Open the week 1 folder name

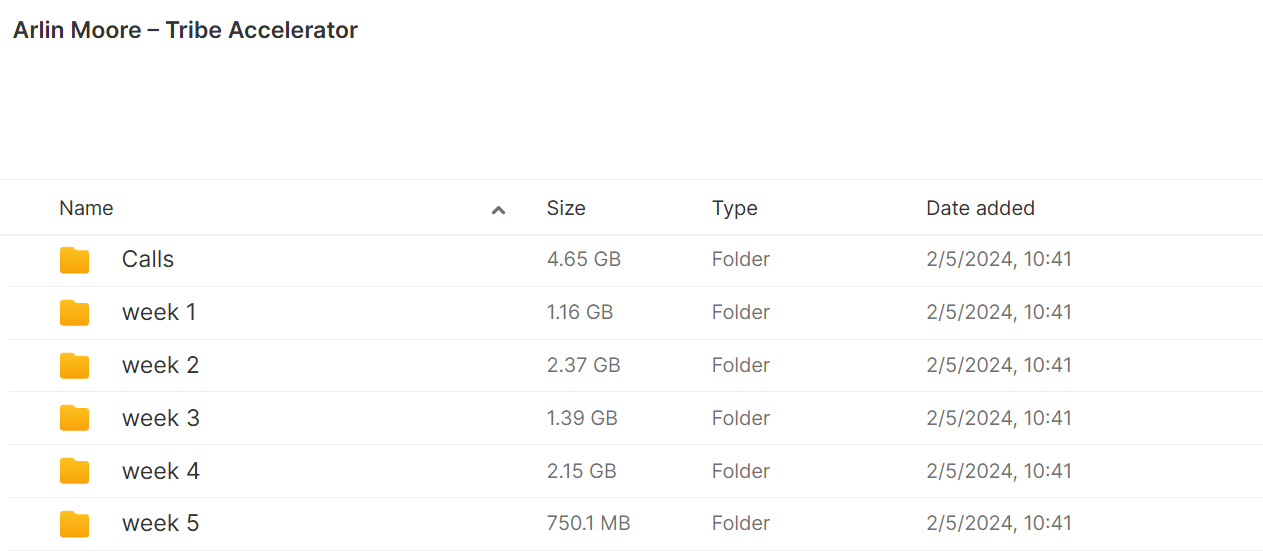click(159, 312)
